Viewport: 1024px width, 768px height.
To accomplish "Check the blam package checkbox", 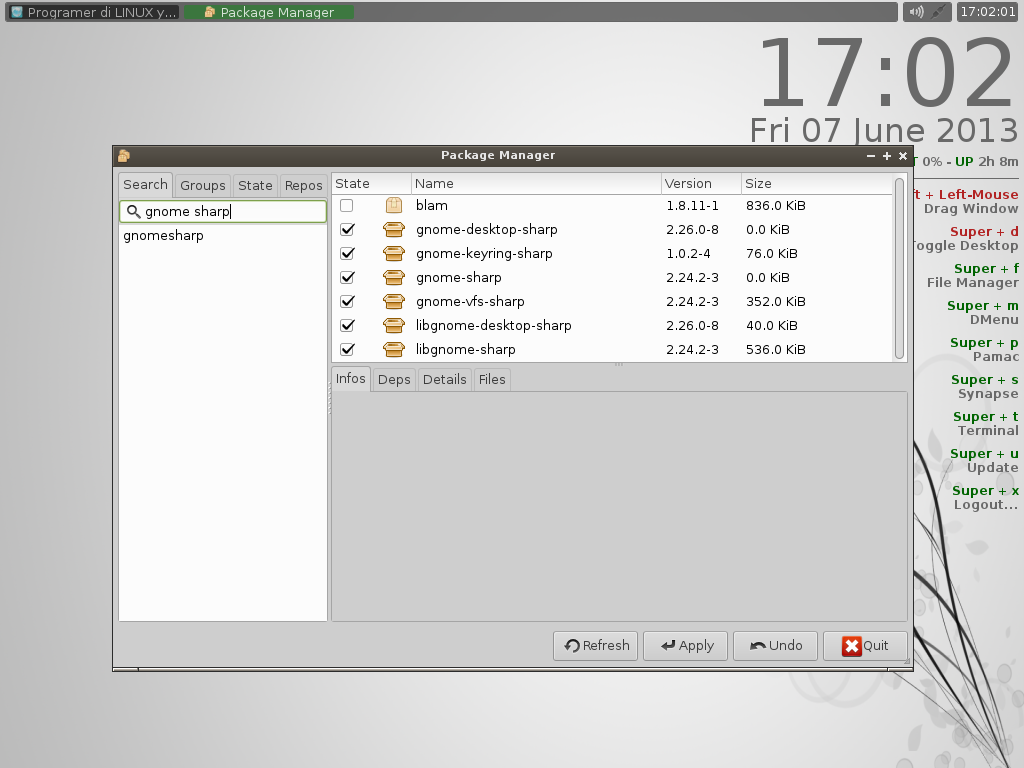I will (x=347, y=206).
